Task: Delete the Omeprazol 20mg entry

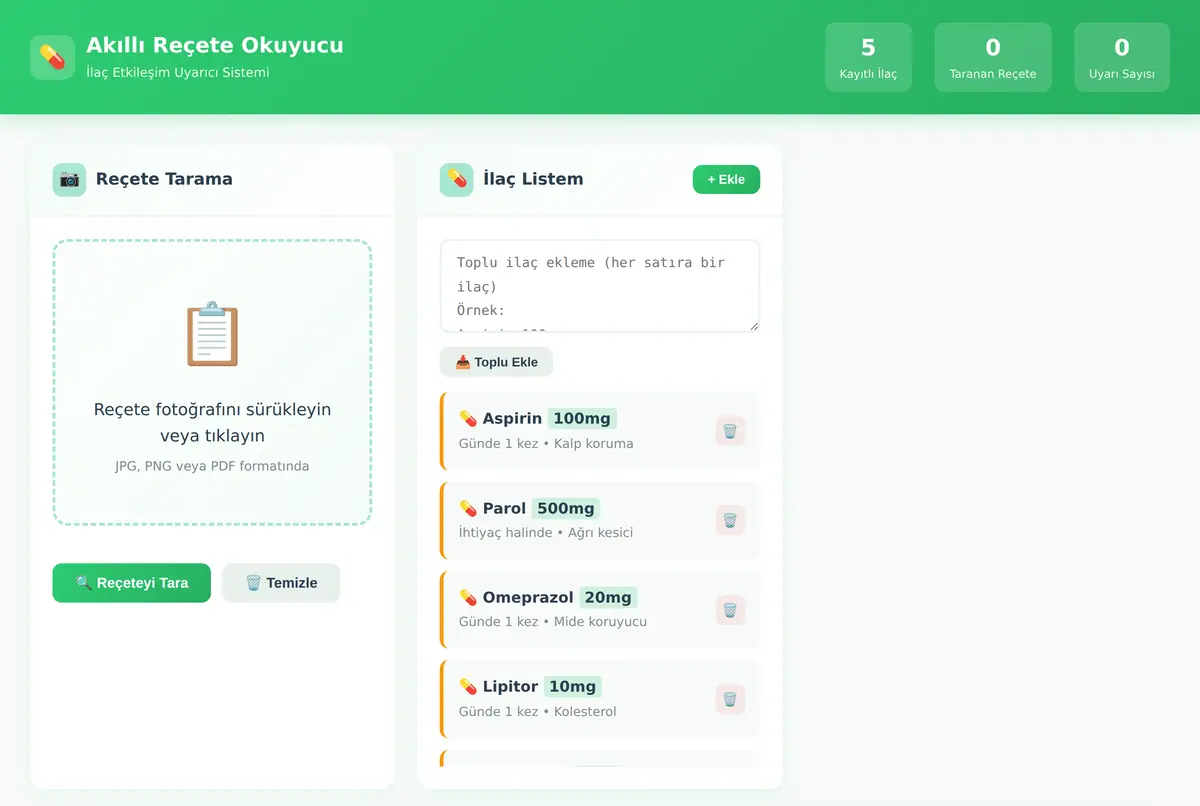Action: [x=730, y=610]
